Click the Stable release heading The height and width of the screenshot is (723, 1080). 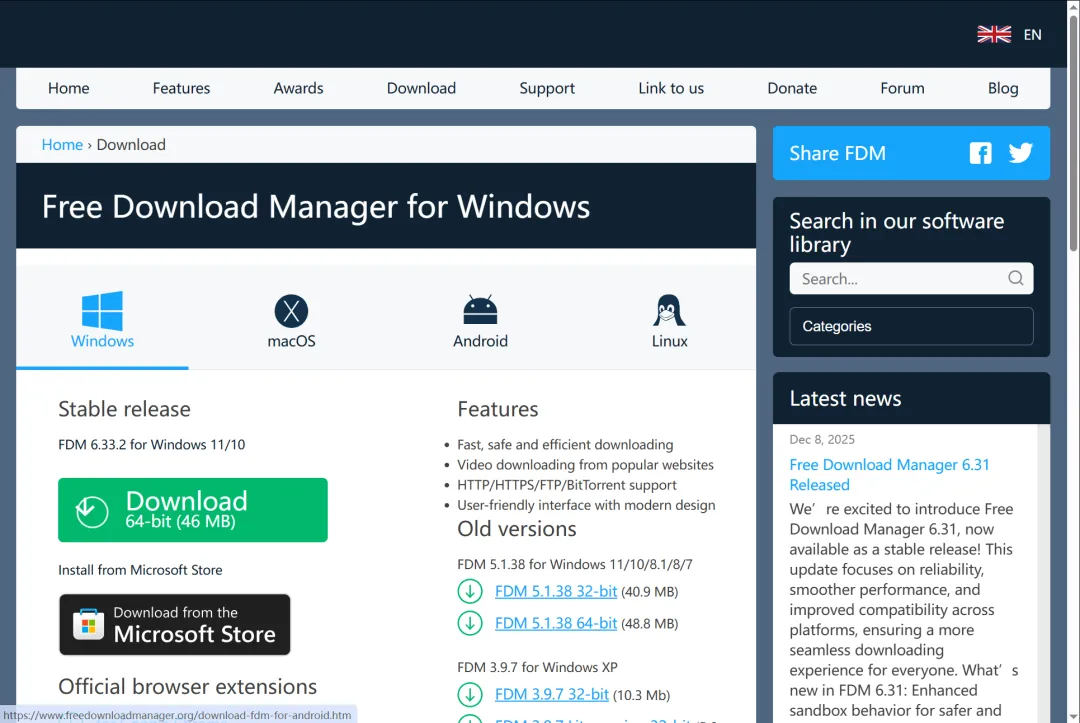[x=124, y=409]
